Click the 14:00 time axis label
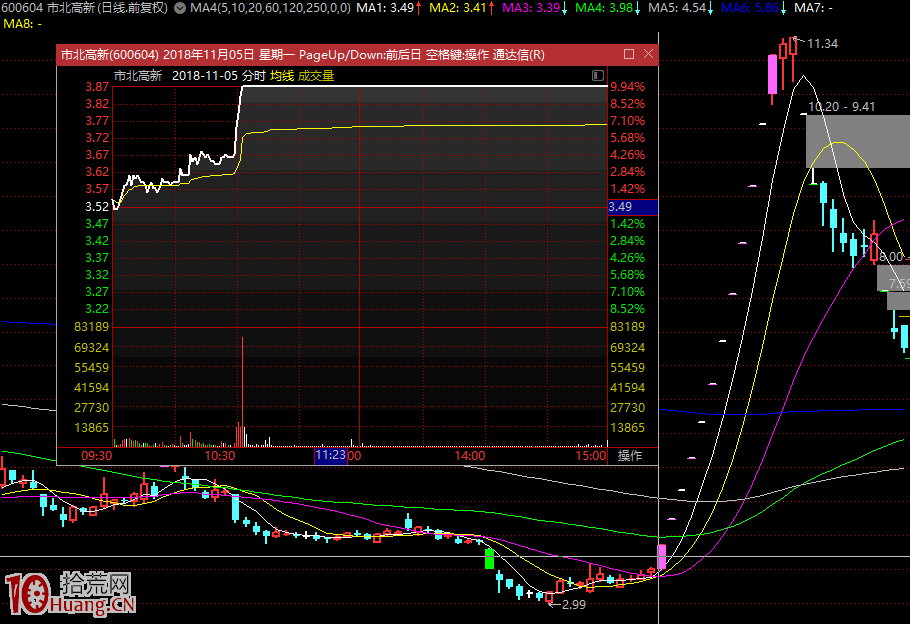The image size is (910, 624). [469, 456]
